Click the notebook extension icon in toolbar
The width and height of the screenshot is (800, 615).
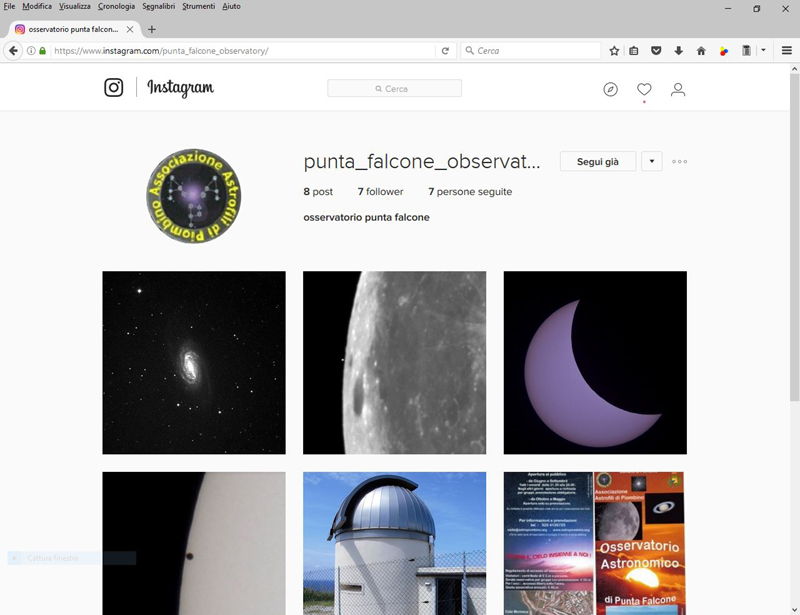pos(746,51)
